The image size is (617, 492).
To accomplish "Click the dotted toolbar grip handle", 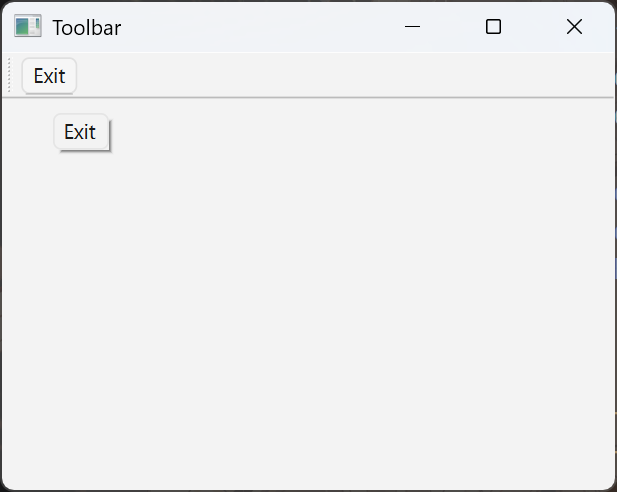I will pos(10,76).
